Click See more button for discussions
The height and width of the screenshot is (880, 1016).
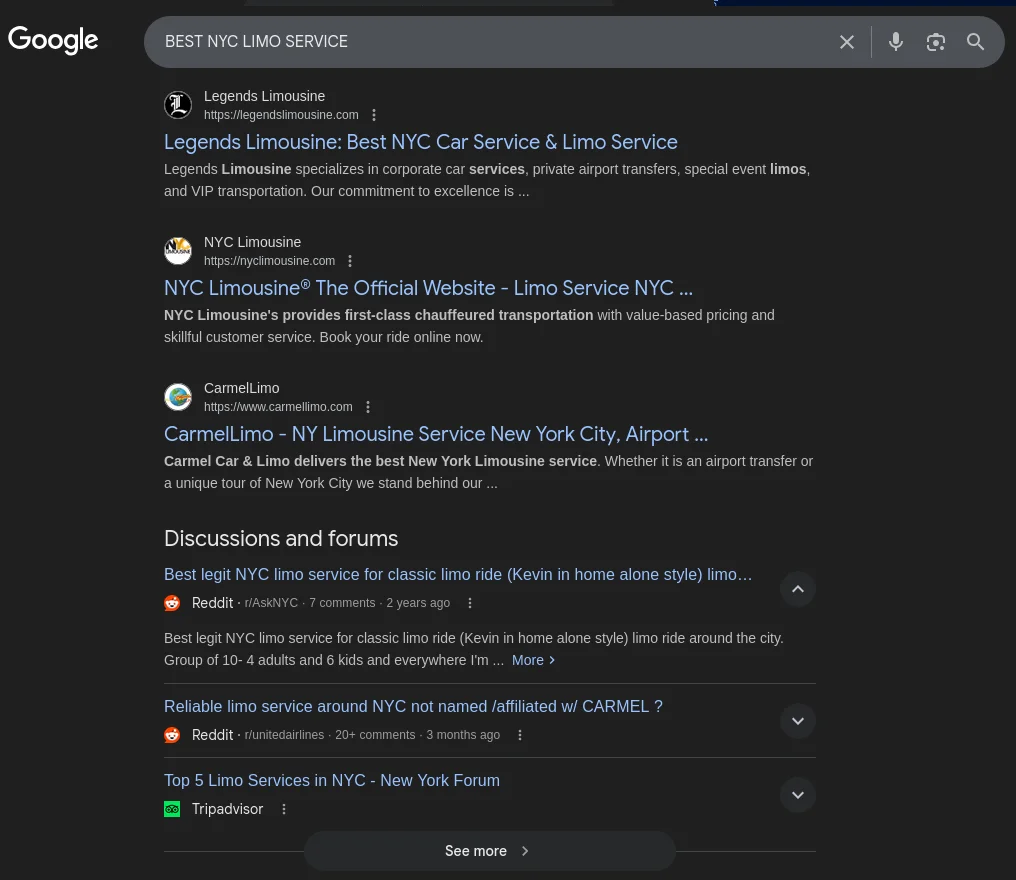tap(489, 851)
